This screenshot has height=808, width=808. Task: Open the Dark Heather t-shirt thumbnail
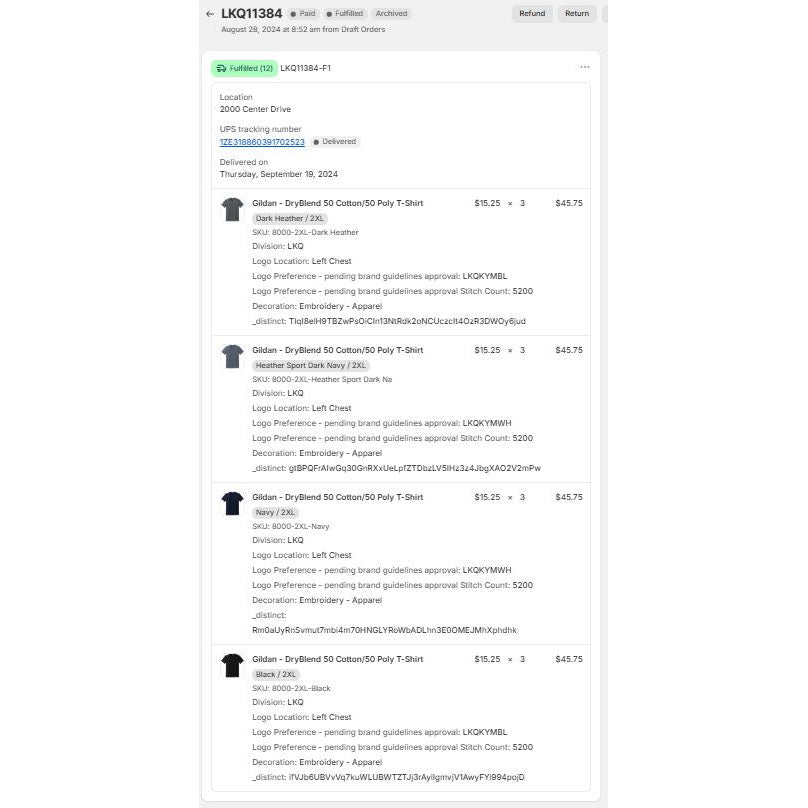232,209
